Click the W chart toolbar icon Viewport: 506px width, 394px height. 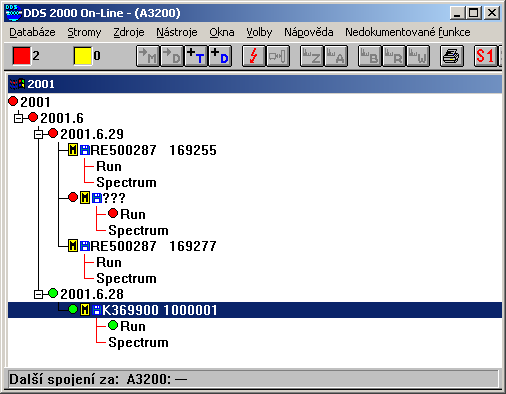(418, 56)
